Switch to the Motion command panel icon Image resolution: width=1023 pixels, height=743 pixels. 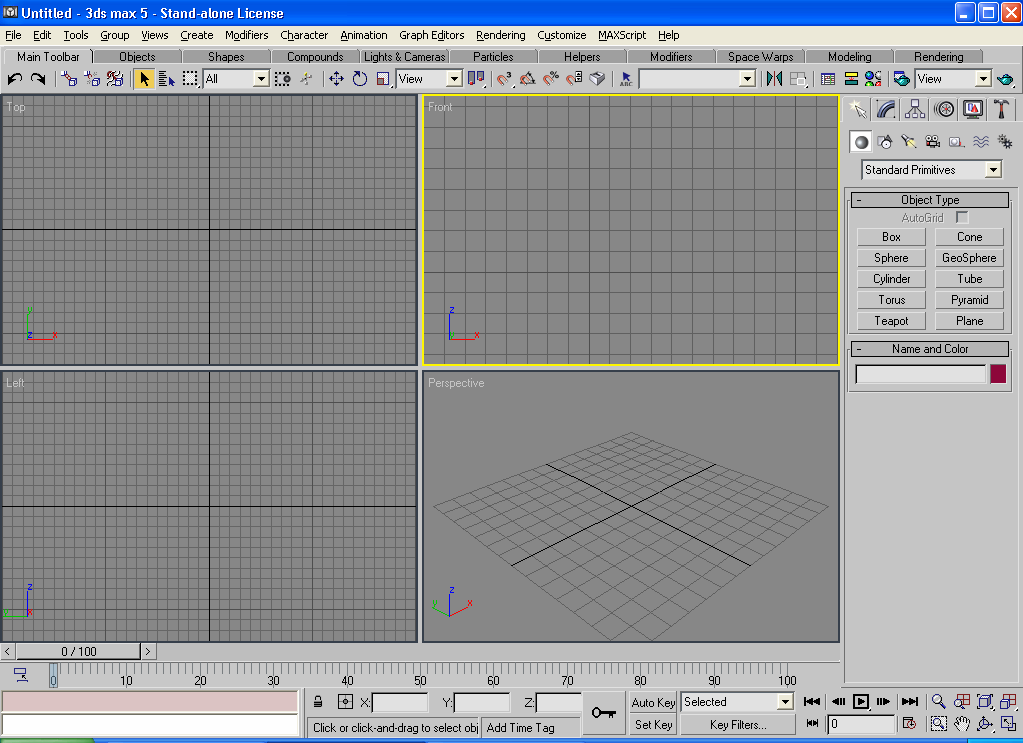[944, 109]
